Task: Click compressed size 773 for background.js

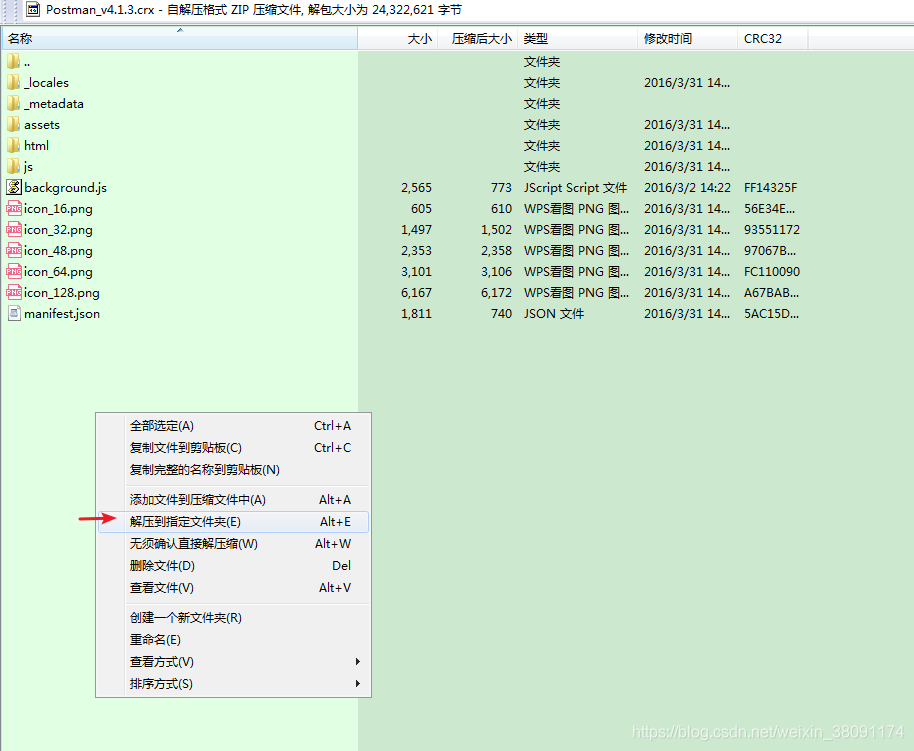Action: pyautogui.click(x=501, y=188)
